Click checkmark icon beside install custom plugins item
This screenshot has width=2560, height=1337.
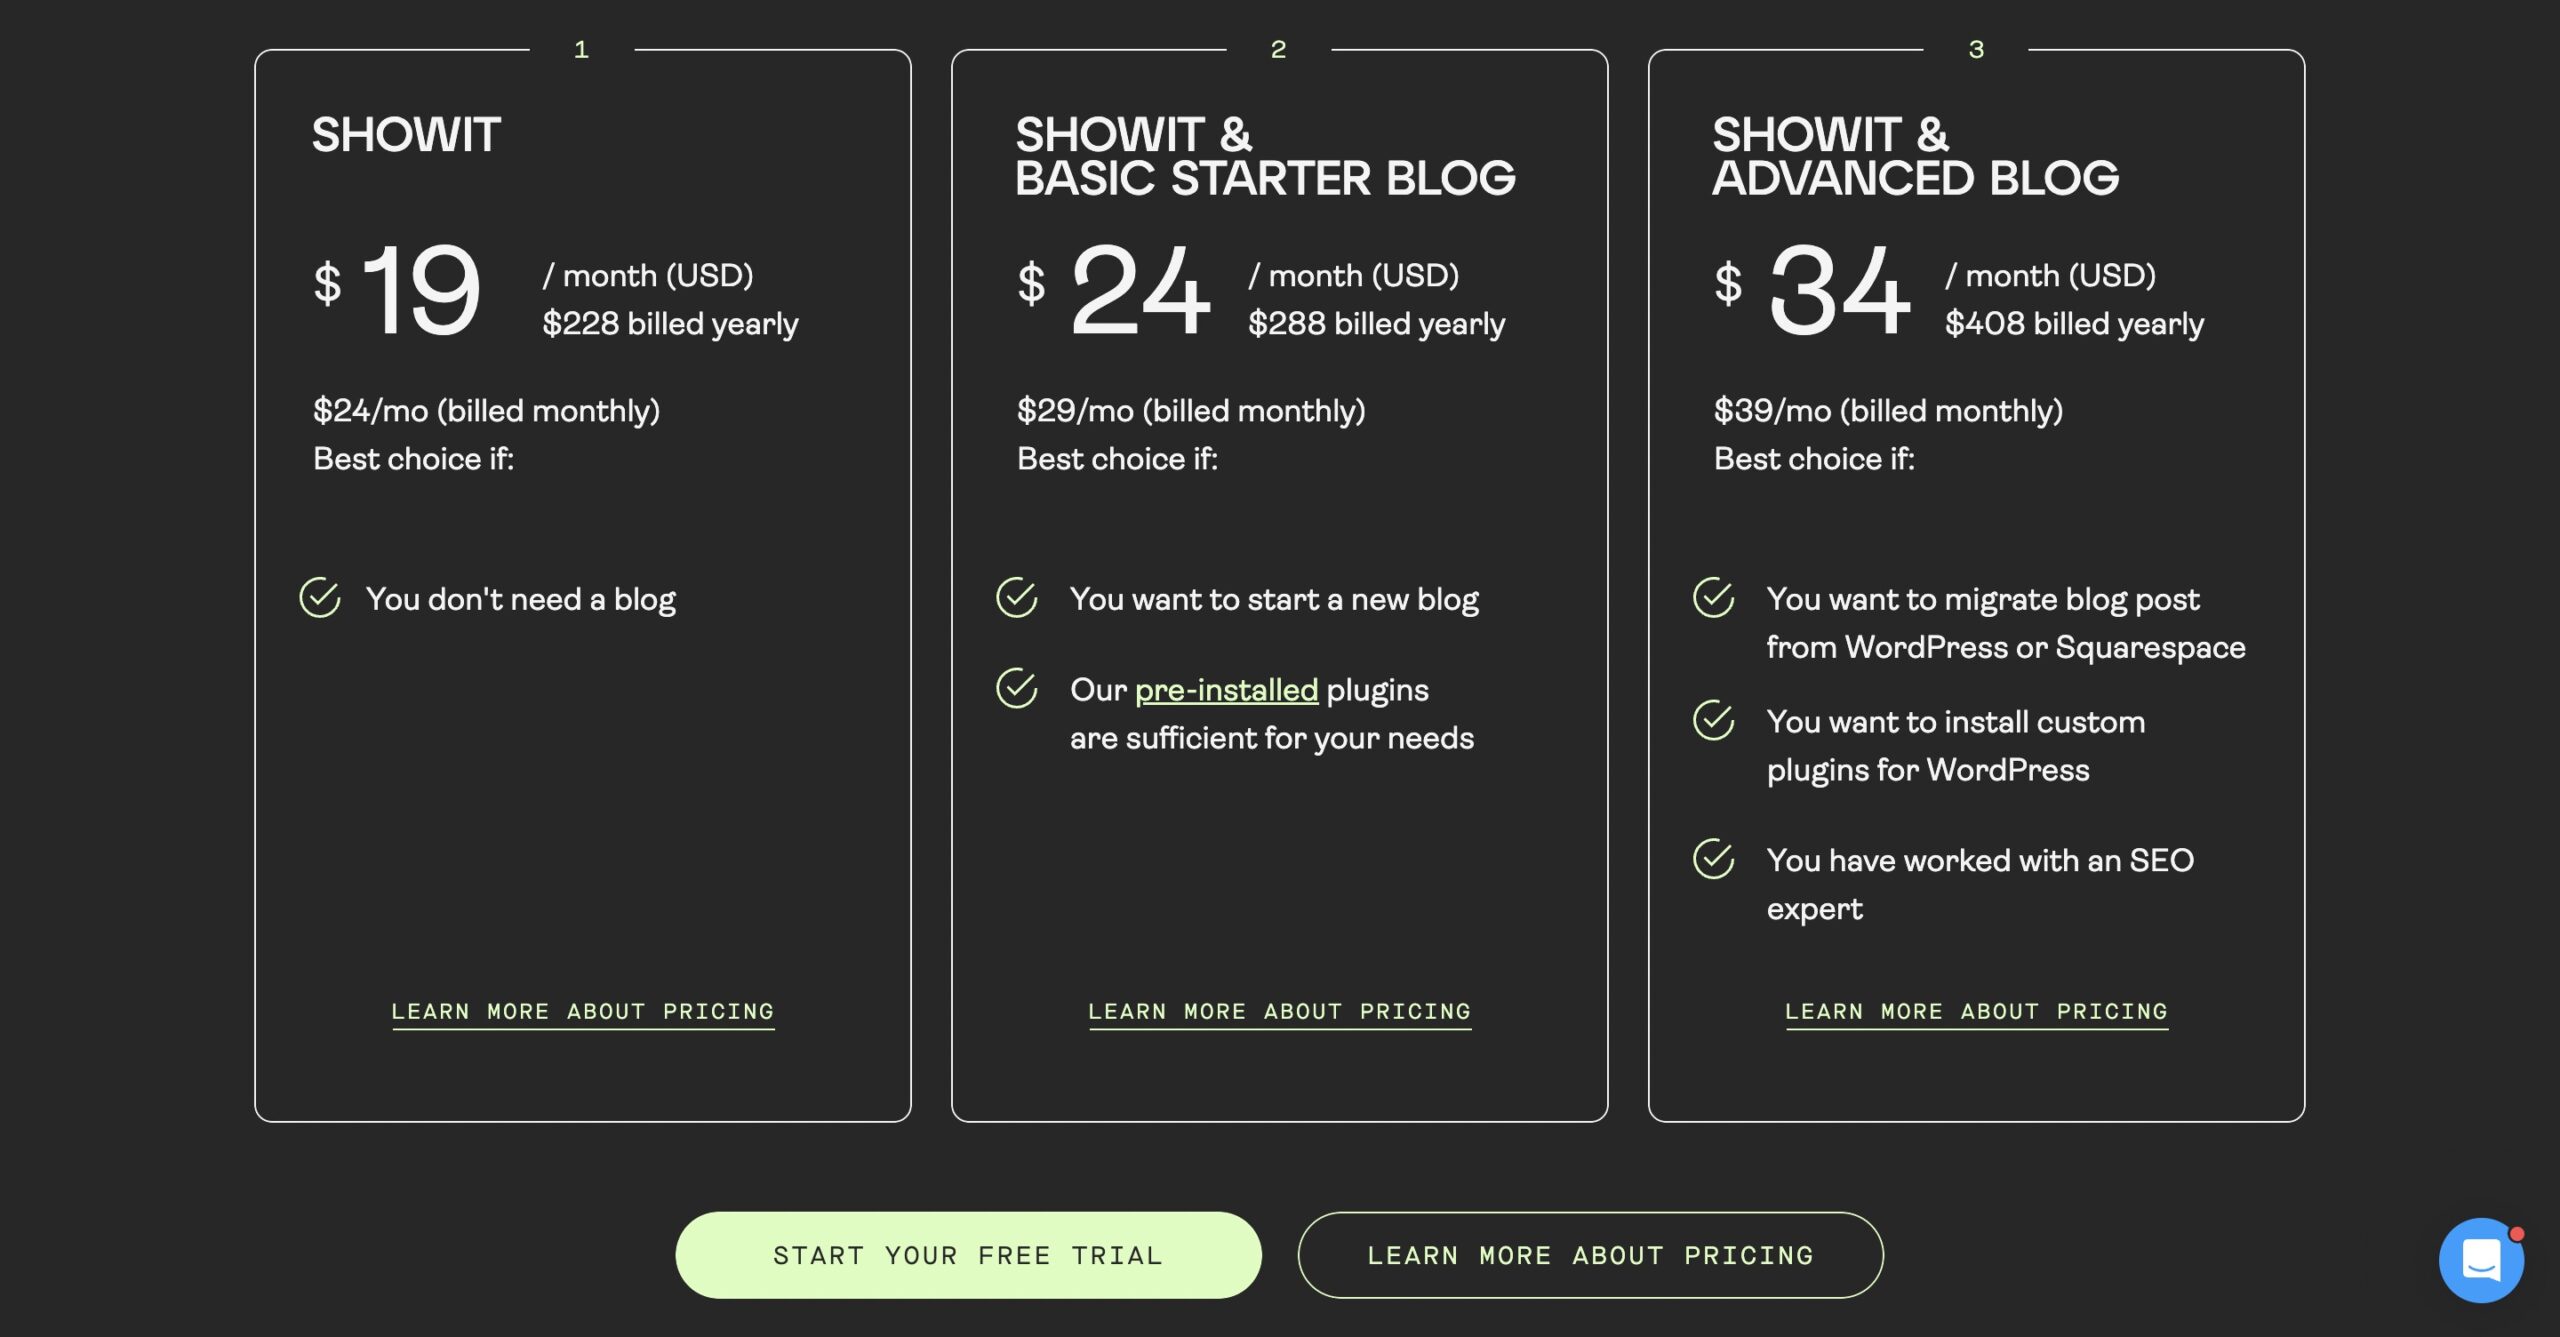pos(1714,720)
